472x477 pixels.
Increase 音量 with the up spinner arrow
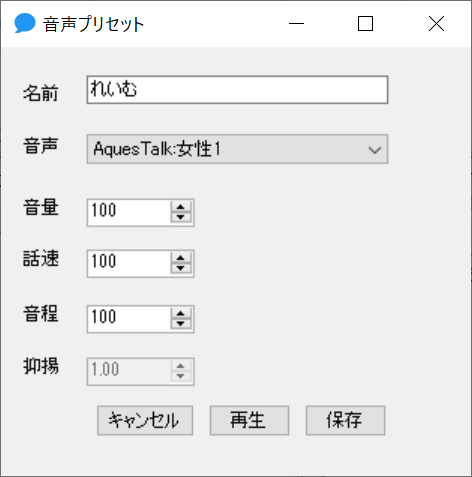(181, 207)
